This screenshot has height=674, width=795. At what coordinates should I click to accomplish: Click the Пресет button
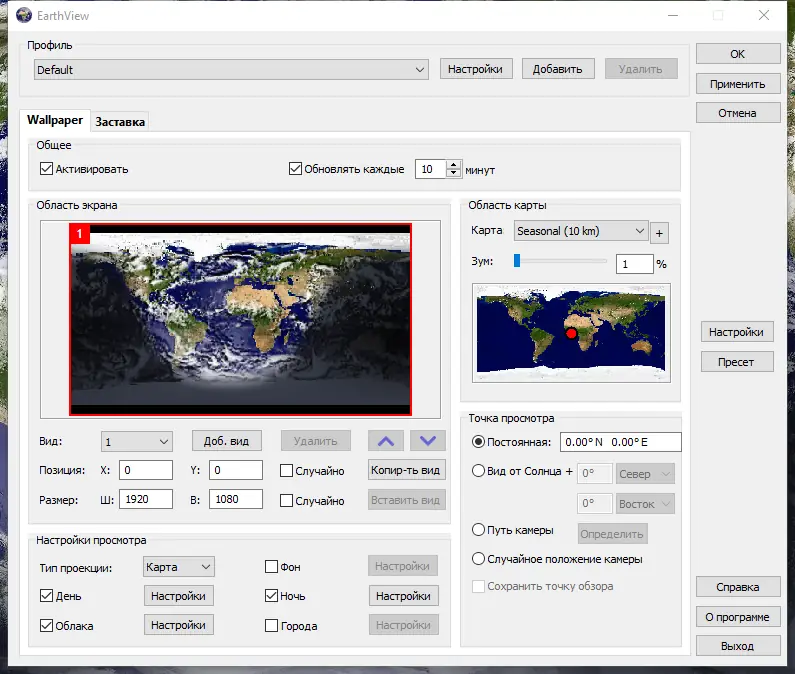(737, 362)
